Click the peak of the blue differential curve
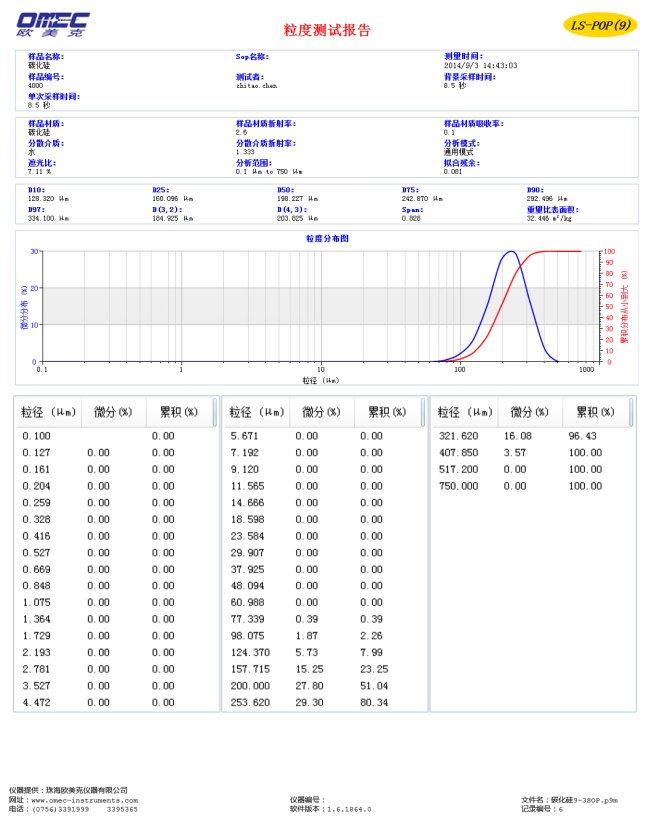 click(511, 252)
